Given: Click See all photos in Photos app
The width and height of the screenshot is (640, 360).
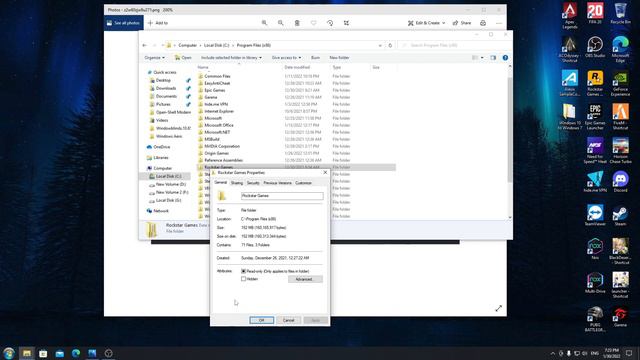Looking at the screenshot, I should [x=123, y=23].
